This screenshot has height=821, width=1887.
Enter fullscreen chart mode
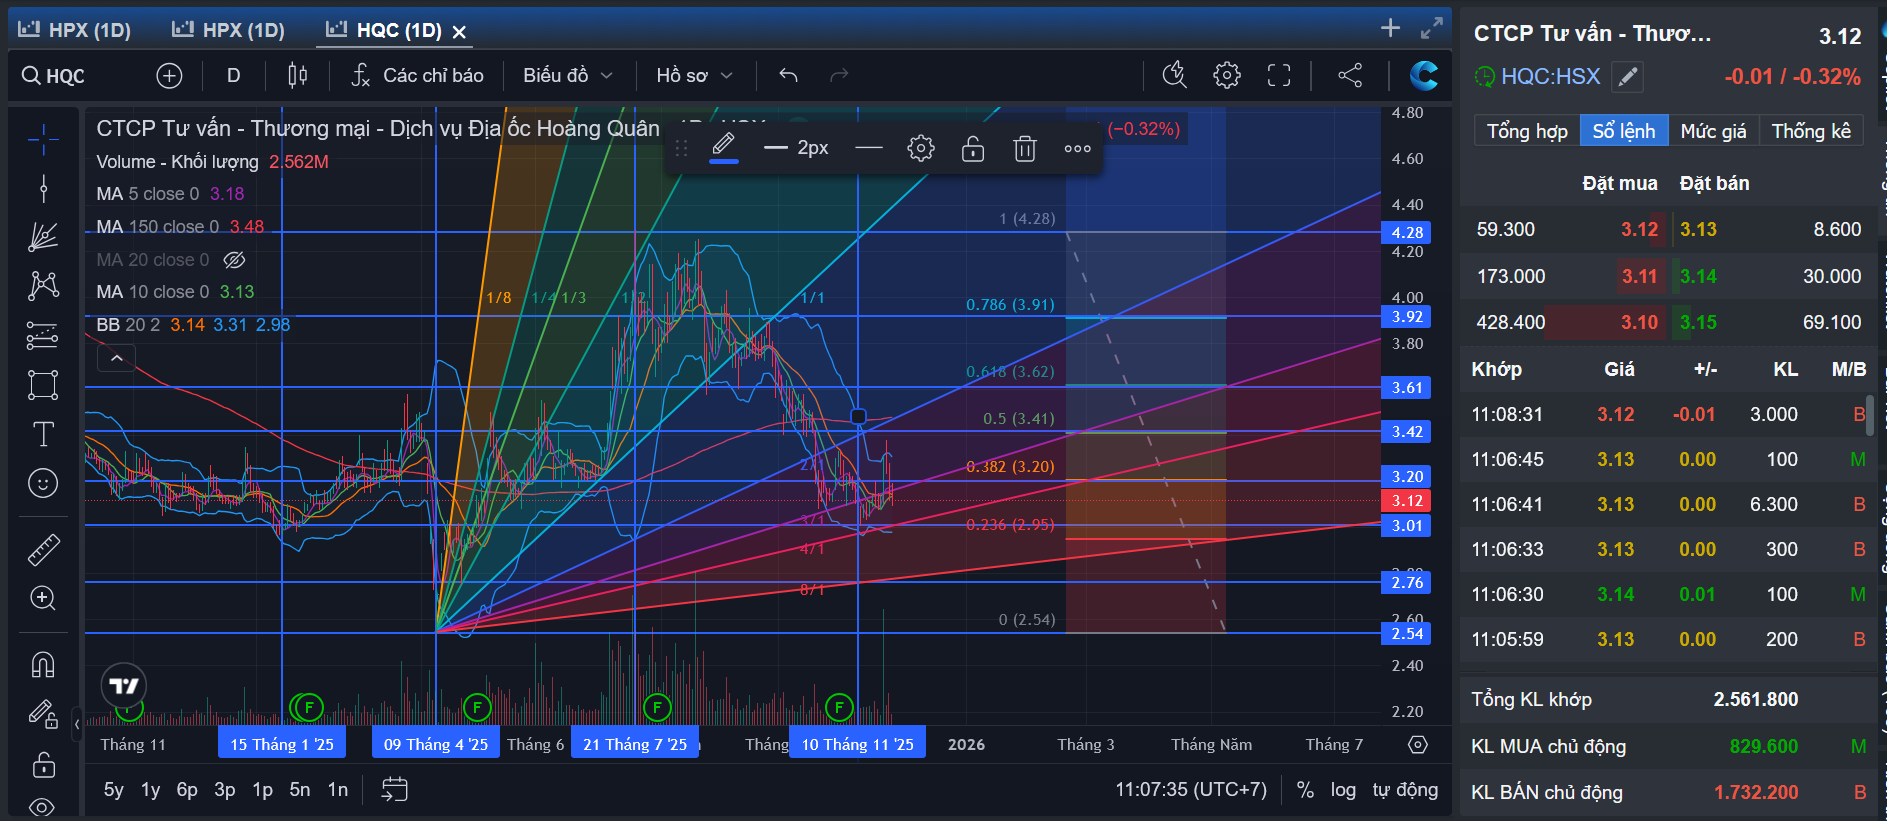coord(1279,75)
